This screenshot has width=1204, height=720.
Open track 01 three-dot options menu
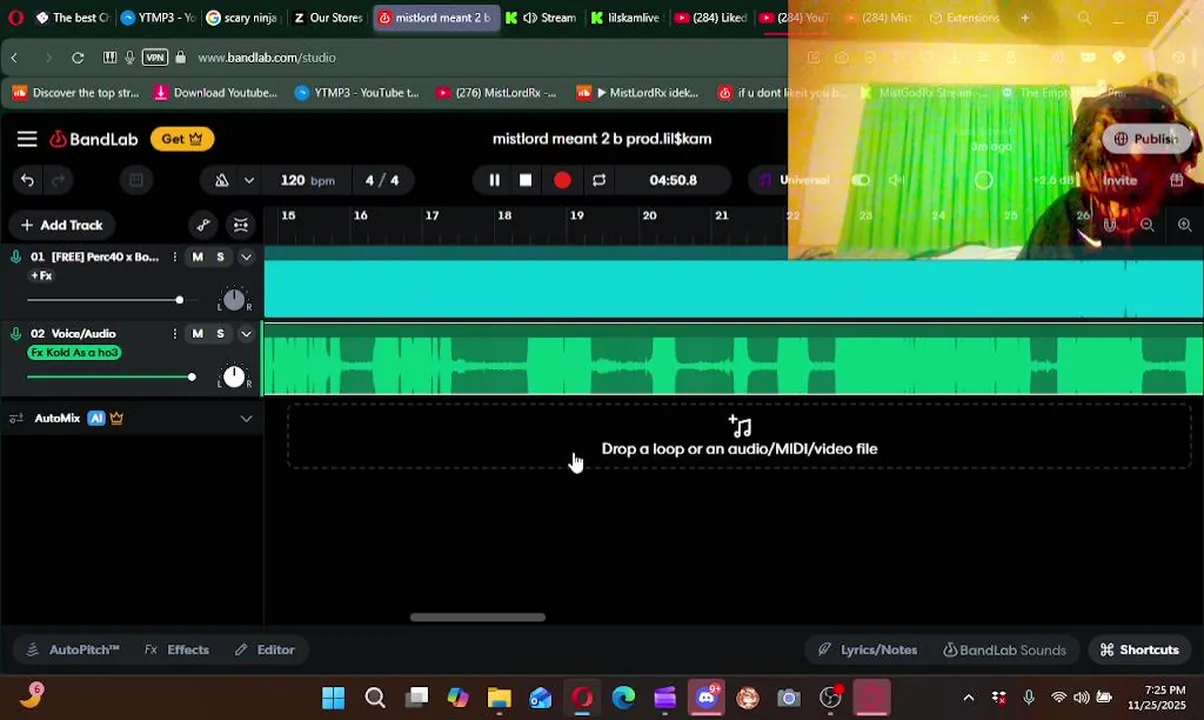click(x=174, y=257)
